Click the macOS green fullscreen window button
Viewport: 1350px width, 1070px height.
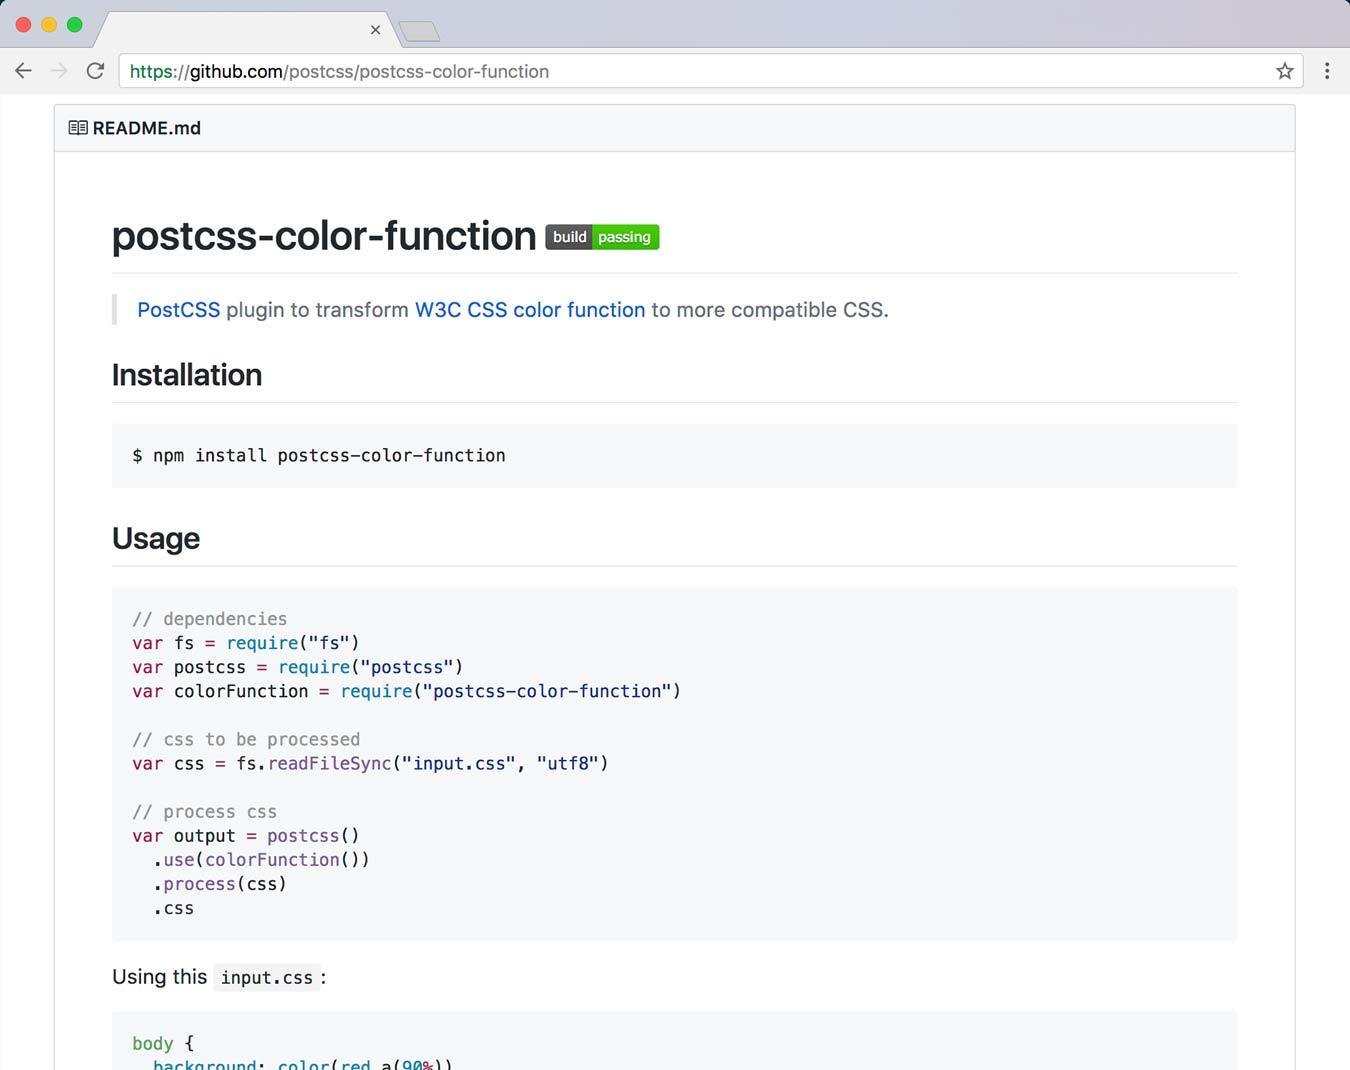click(74, 24)
